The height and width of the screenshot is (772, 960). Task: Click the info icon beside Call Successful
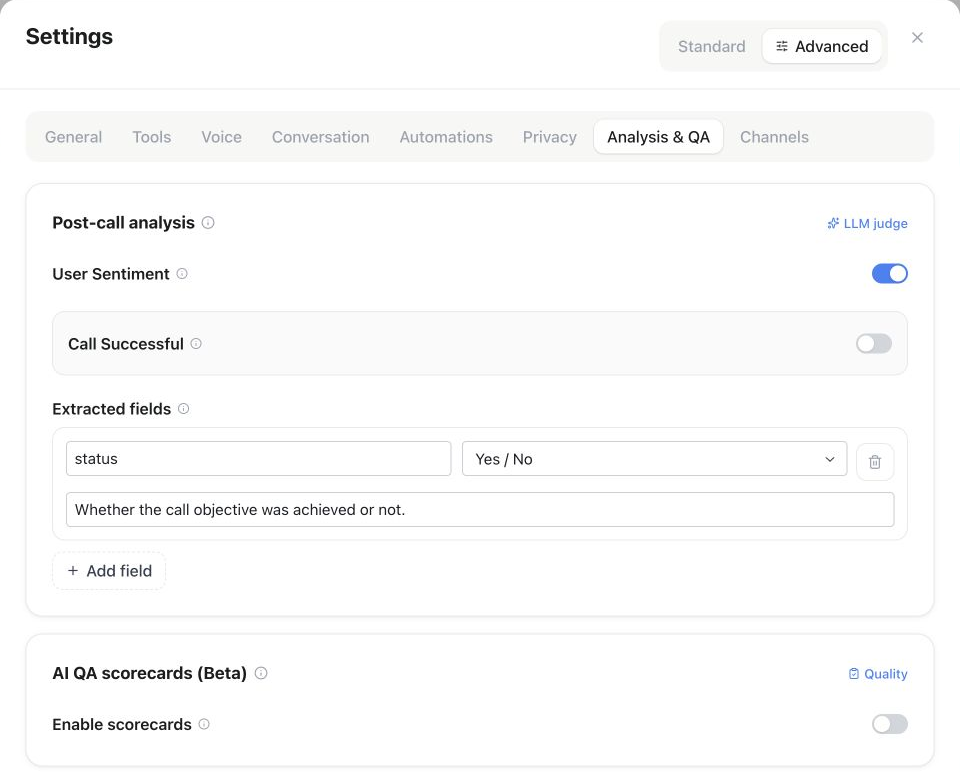196,343
